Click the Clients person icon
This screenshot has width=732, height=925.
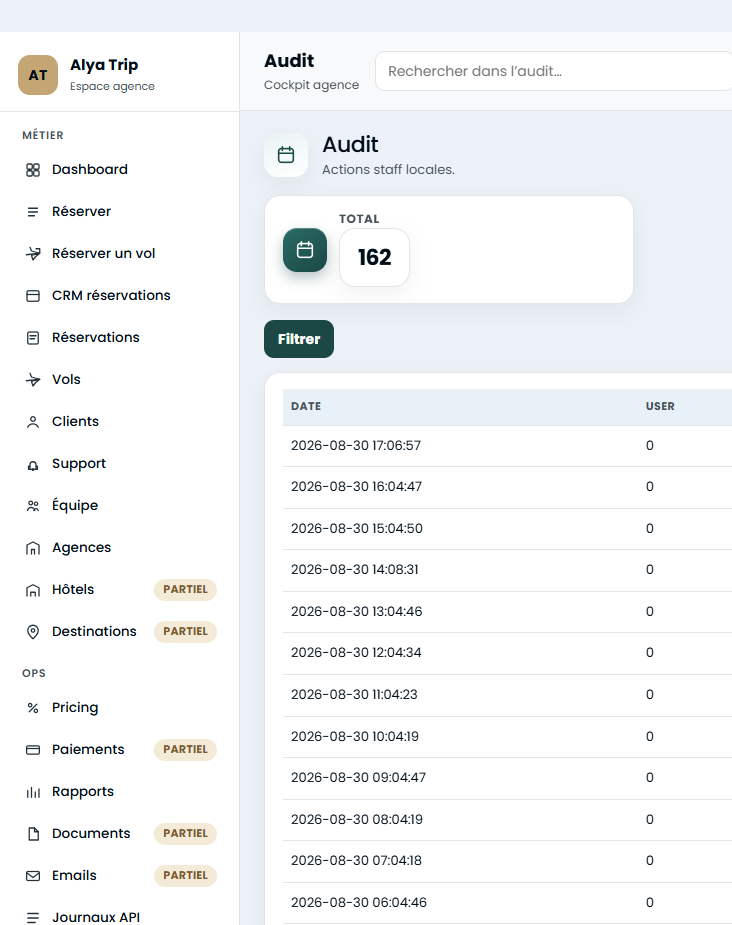pos(33,422)
